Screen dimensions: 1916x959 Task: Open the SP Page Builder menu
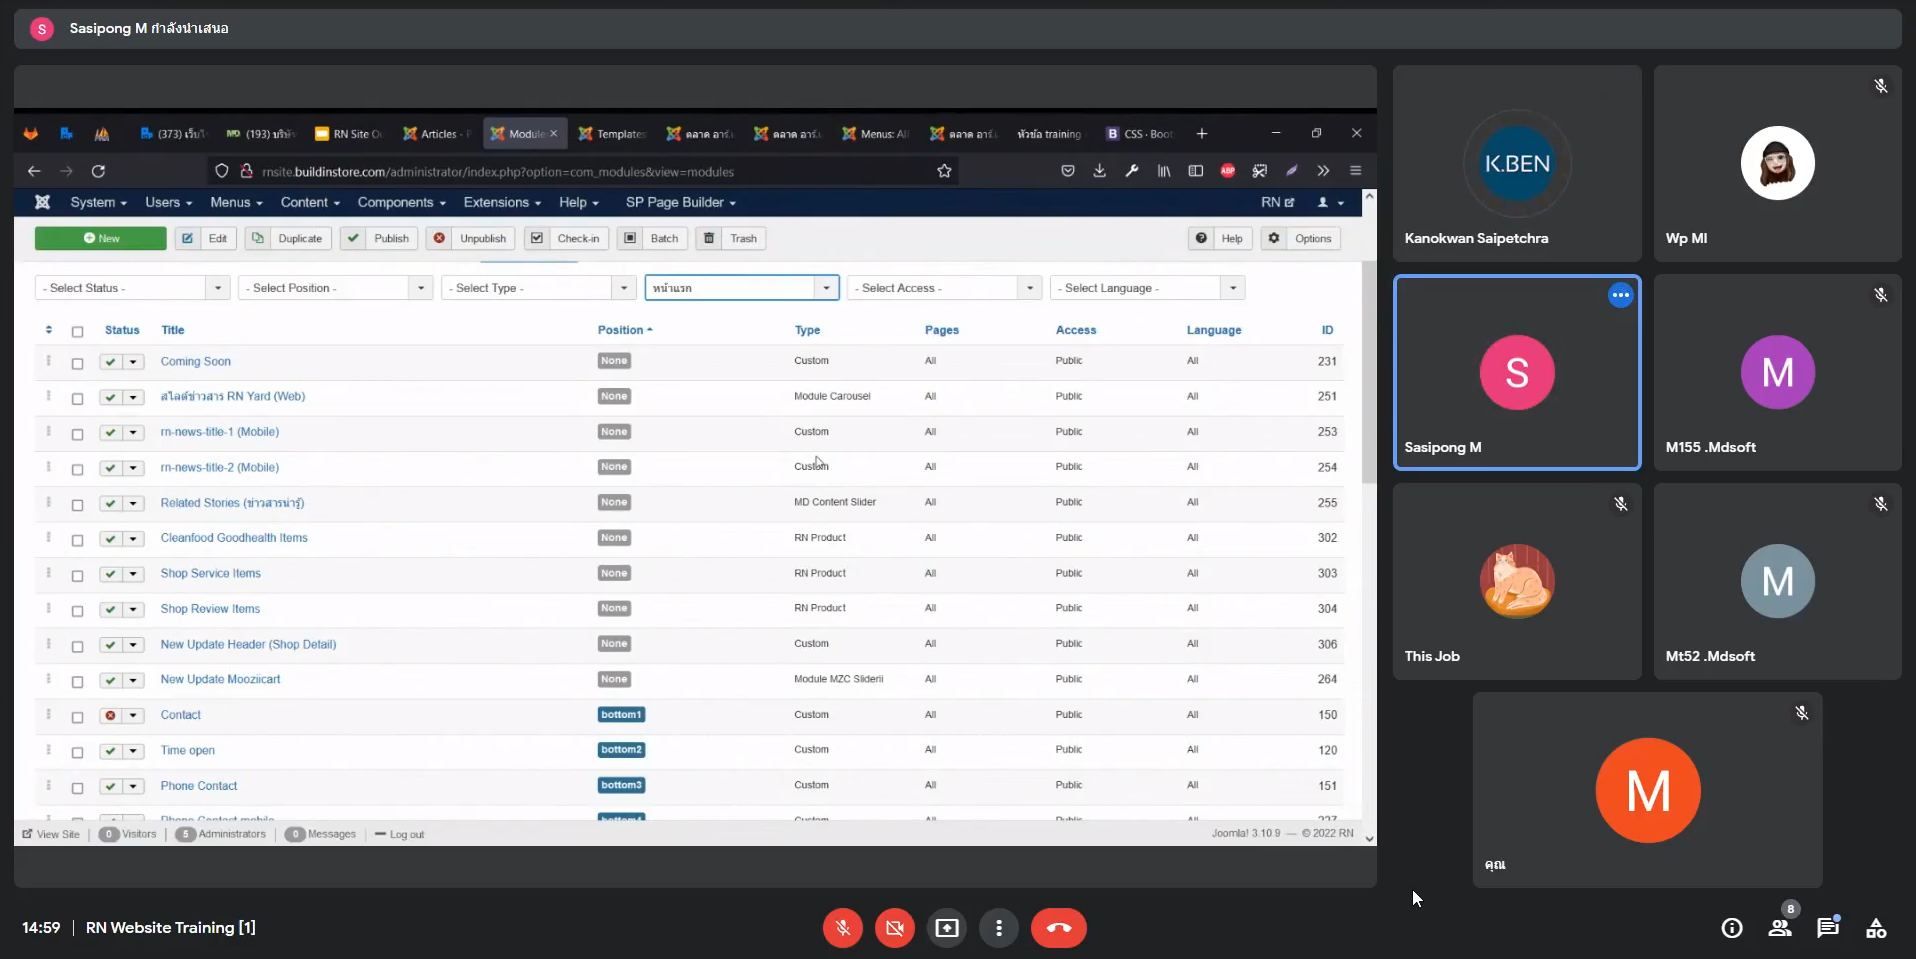click(680, 202)
